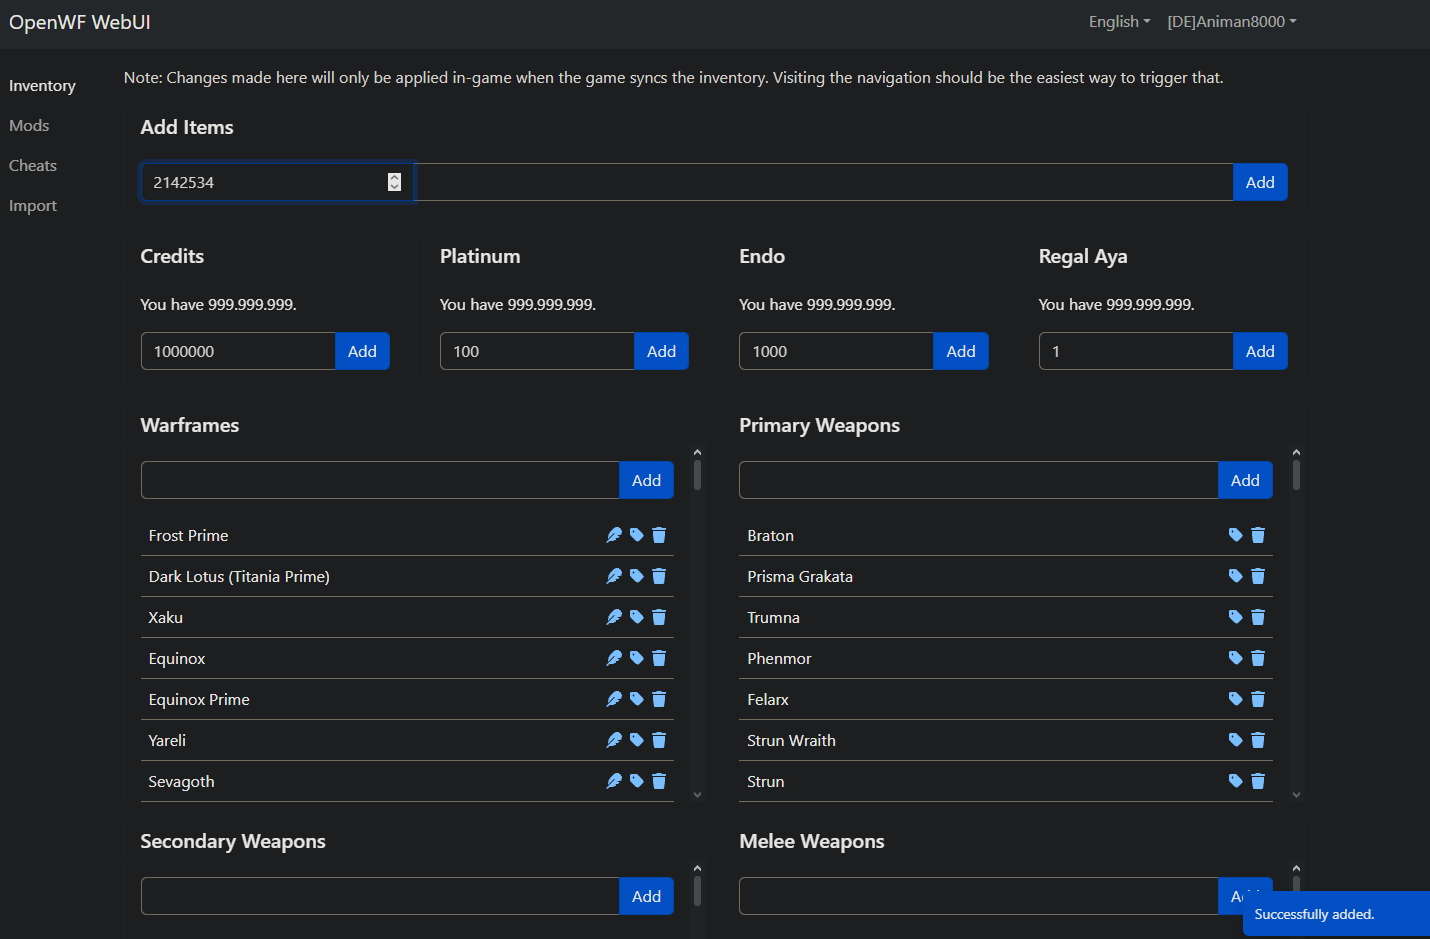Click the feather icon for Dark Lotus (Titania Prime)

pos(614,576)
